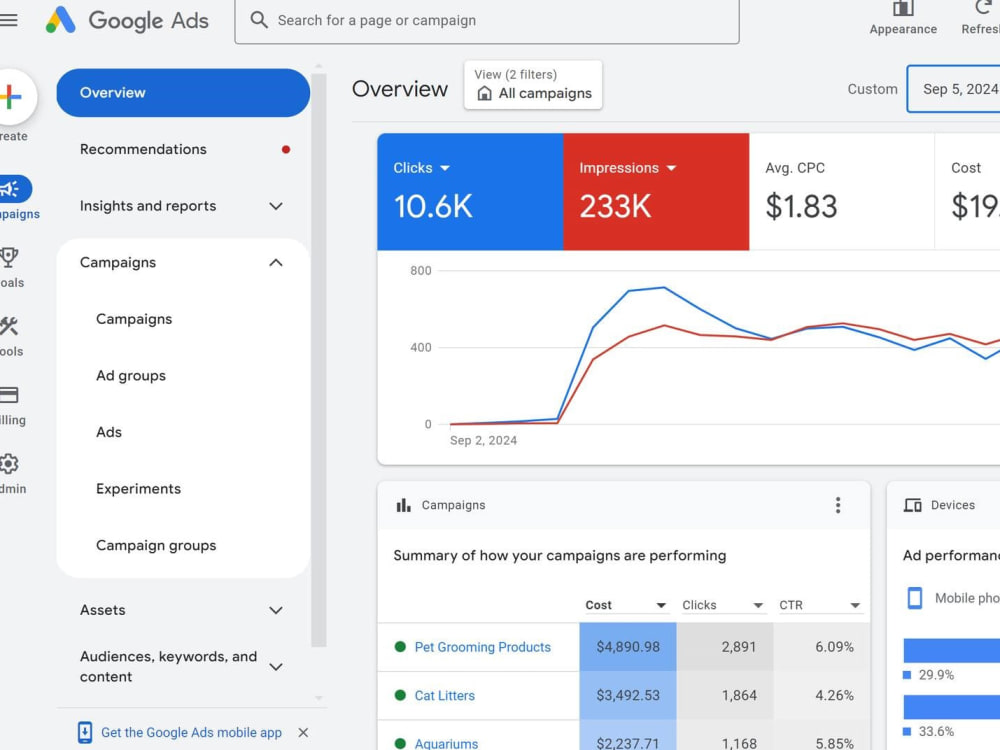Expand the Assets section
The image size is (1000, 750).
276,610
